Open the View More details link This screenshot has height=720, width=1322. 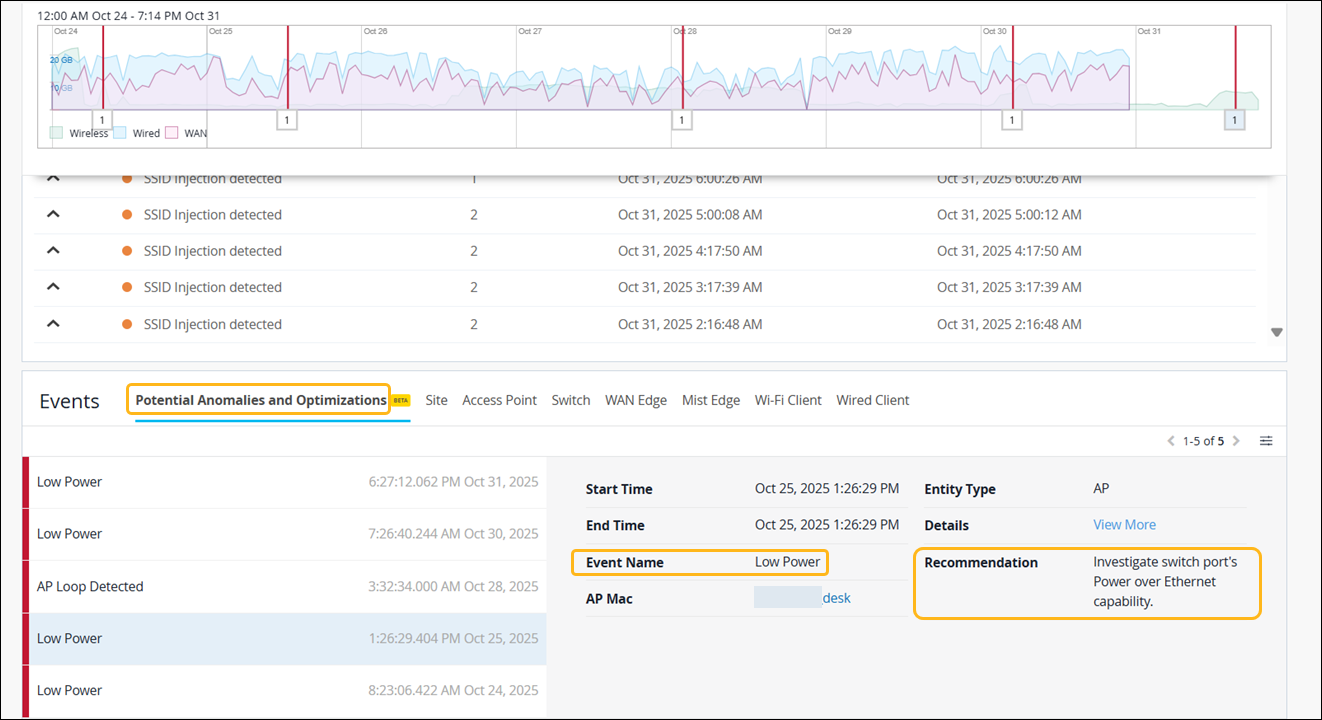pos(1124,525)
